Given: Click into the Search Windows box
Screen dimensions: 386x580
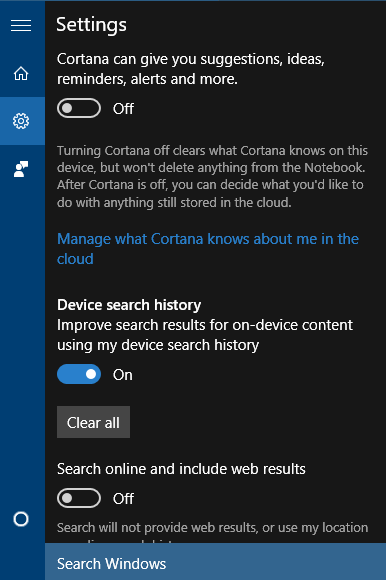Looking at the screenshot, I should click(x=216, y=563).
